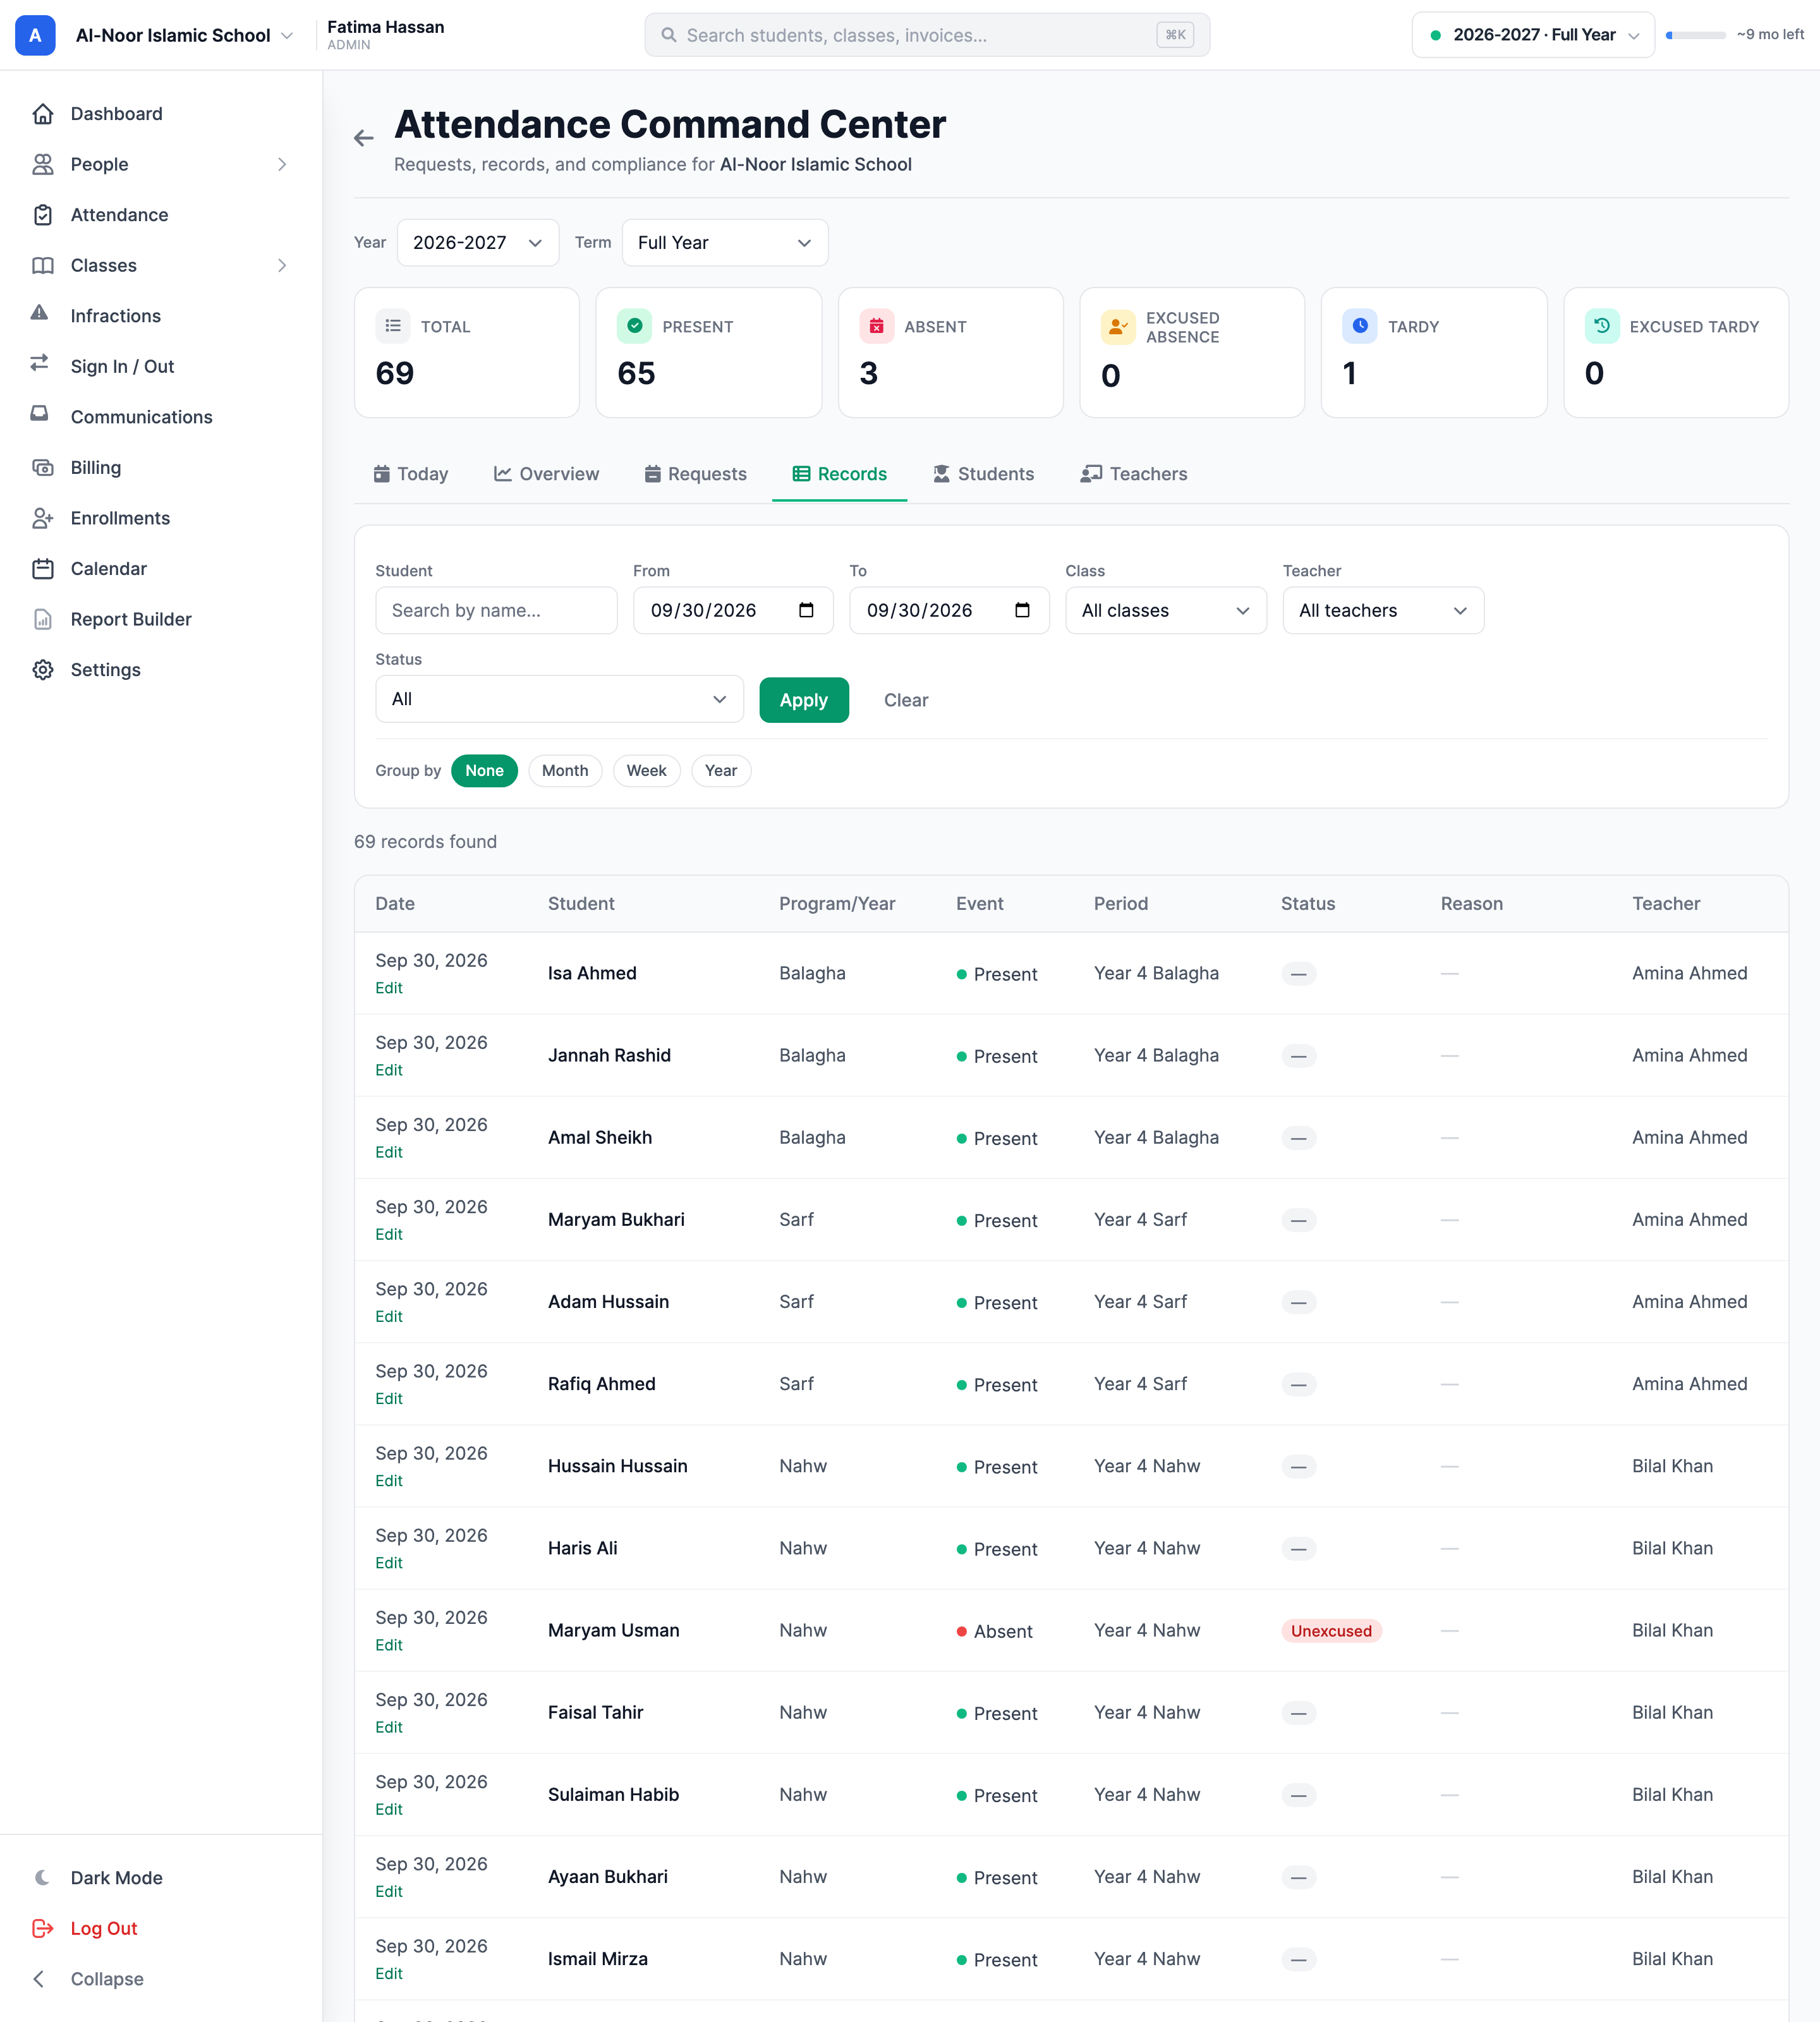
Task: Switch to the Teachers tab
Action: [1134, 474]
